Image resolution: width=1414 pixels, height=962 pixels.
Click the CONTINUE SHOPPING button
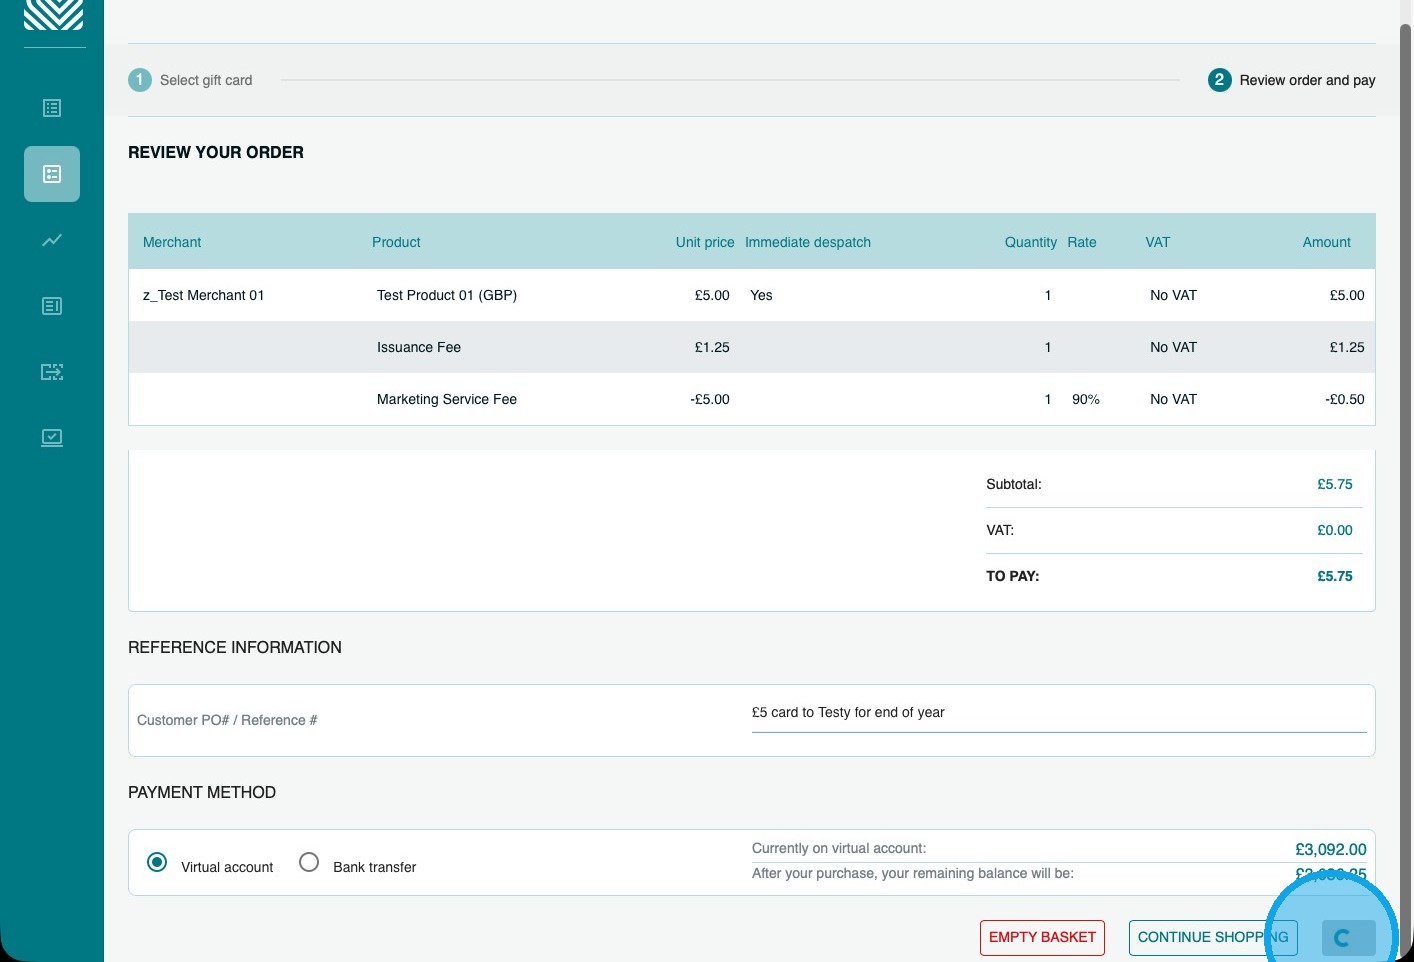click(x=1213, y=938)
